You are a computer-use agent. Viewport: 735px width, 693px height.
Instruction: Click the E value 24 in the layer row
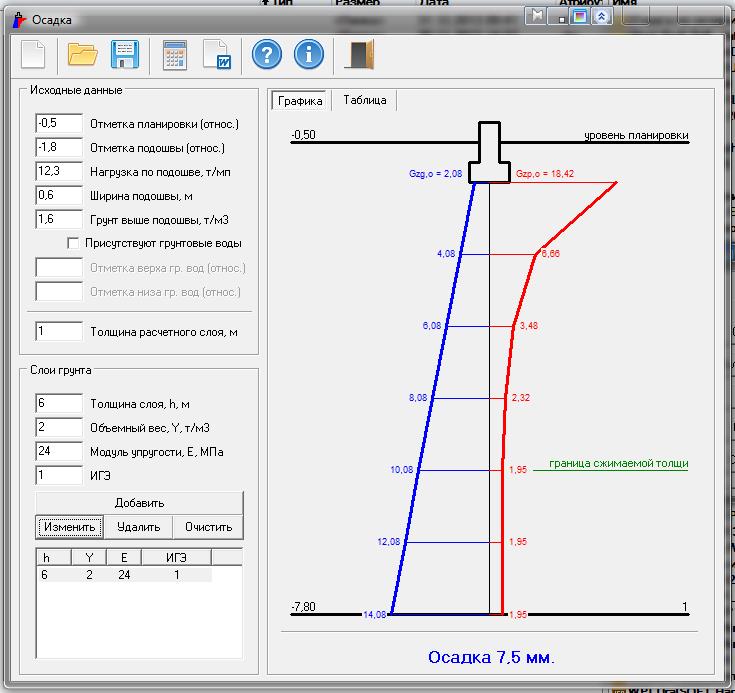pos(124,574)
